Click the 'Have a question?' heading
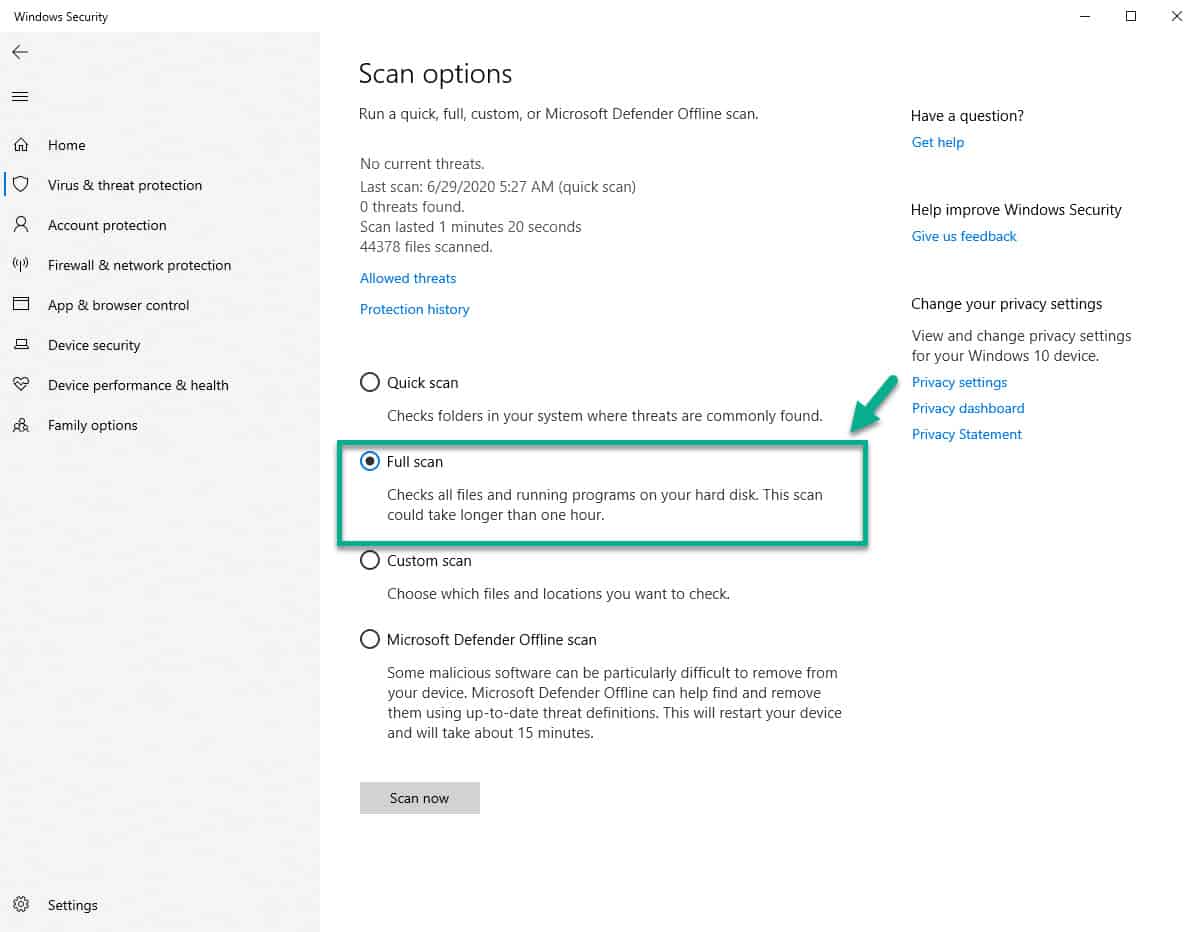This screenshot has height=932, width=1200. [967, 116]
